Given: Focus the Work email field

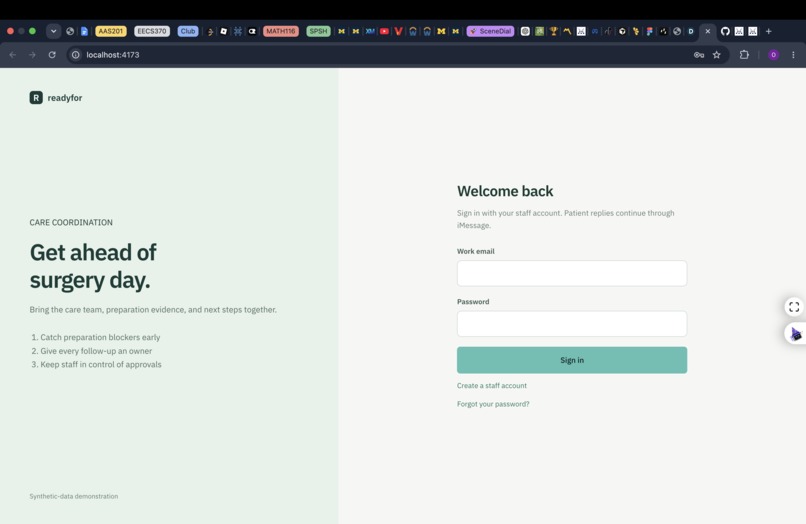Looking at the screenshot, I should pyautogui.click(x=572, y=273).
